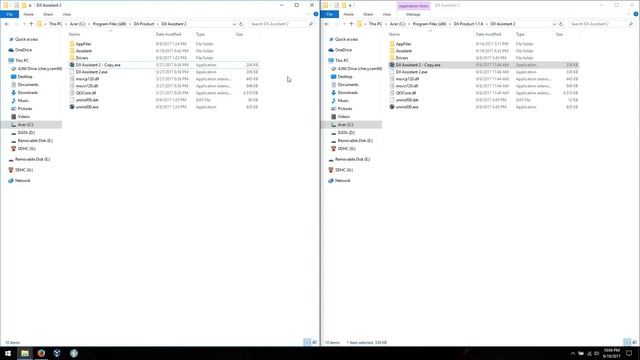This screenshot has height=360, width=640.
Task: Expand ribbon chevron in right window
Action: coord(629,14)
